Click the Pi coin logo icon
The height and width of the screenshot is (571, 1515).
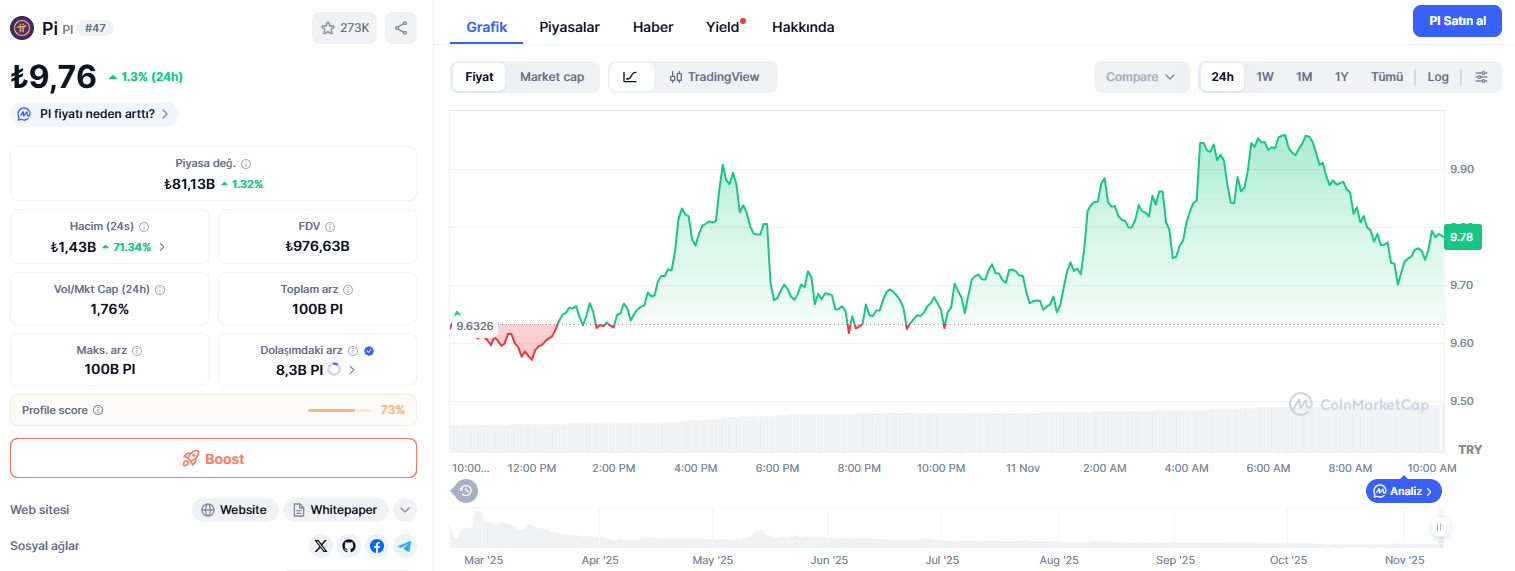tap(22, 28)
